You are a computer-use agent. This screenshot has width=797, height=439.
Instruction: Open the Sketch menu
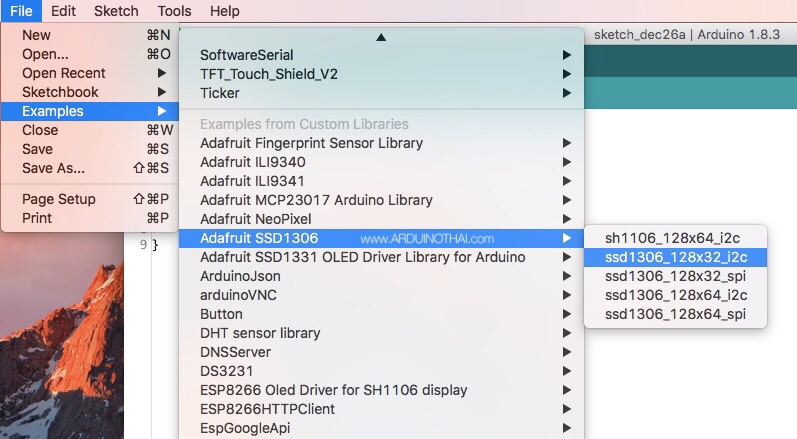[x=116, y=11]
